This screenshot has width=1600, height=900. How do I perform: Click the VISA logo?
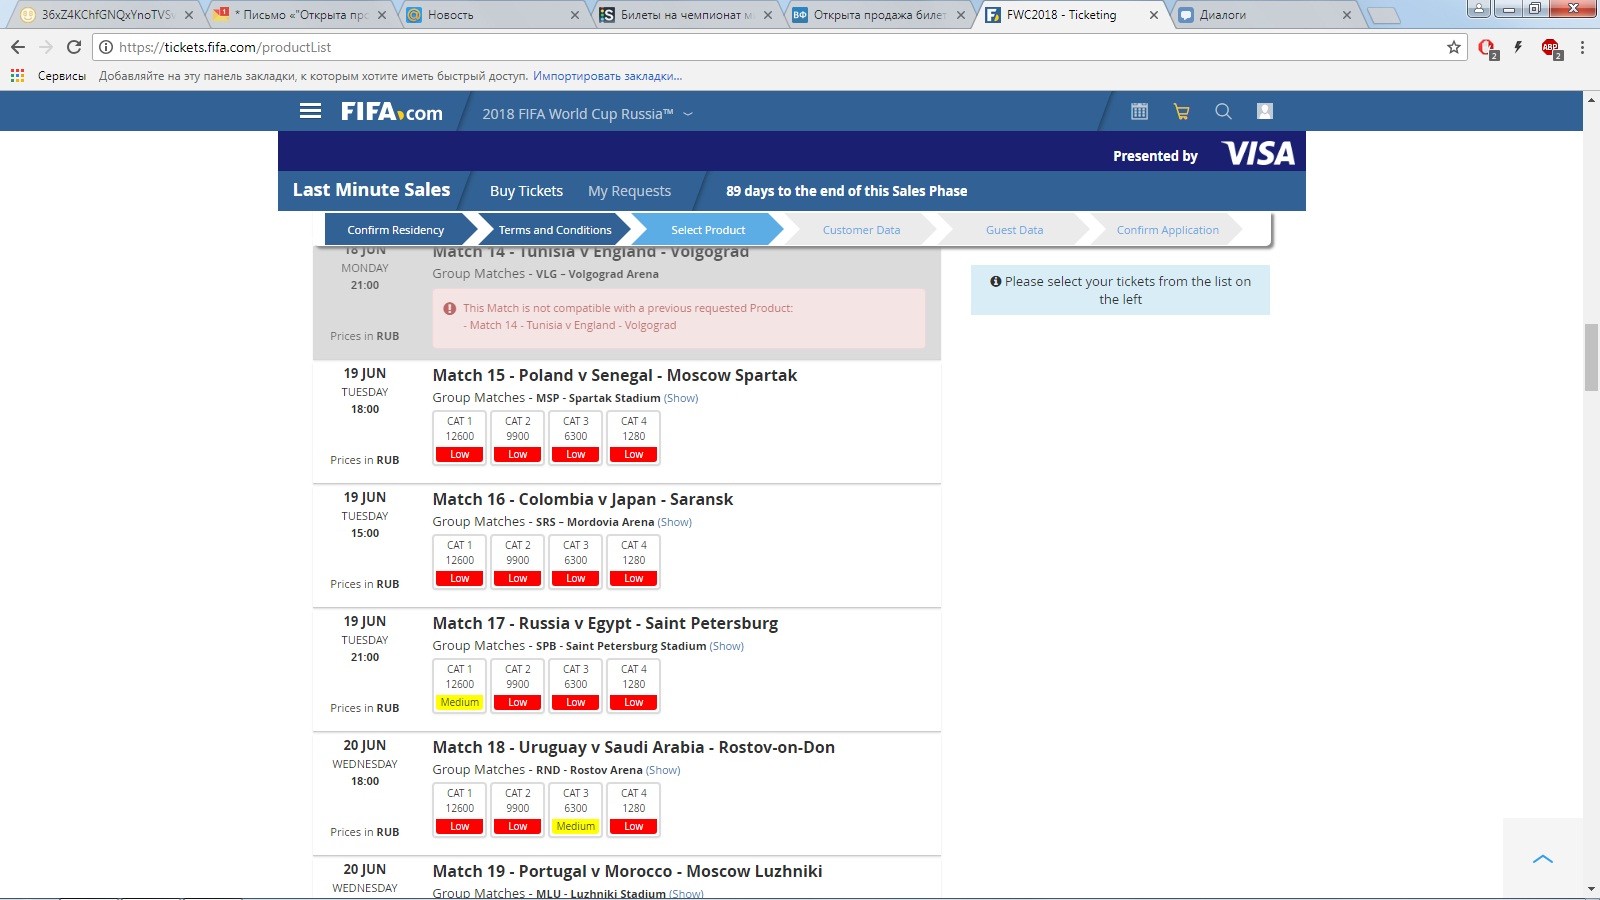[x=1259, y=154]
